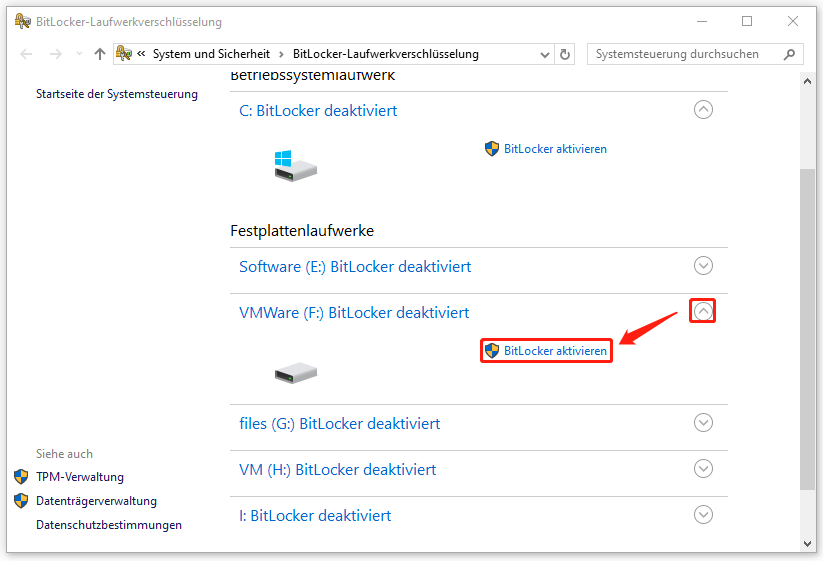Image resolution: width=823 pixels, height=561 pixels.
Task: Click the breadcrumb arrow after System und Sicherheit
Action: [282, 55]
